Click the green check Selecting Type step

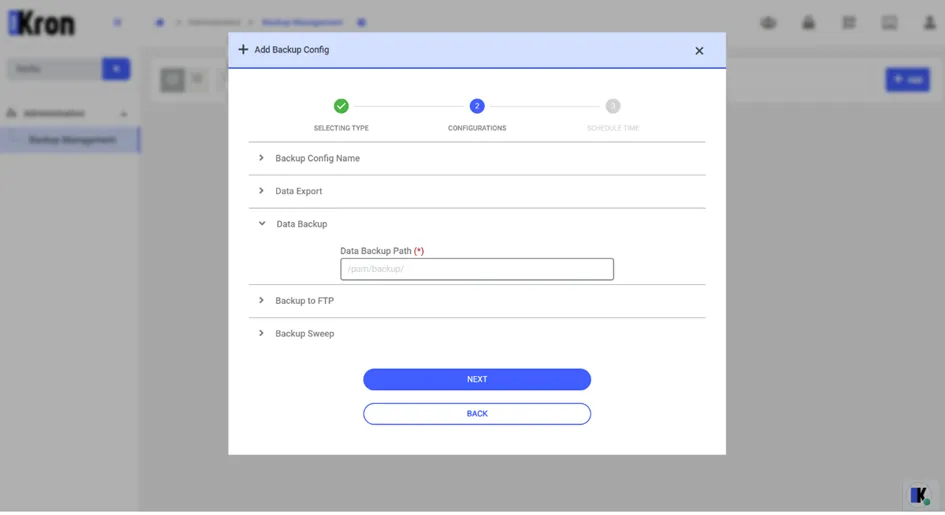[341, 106]
